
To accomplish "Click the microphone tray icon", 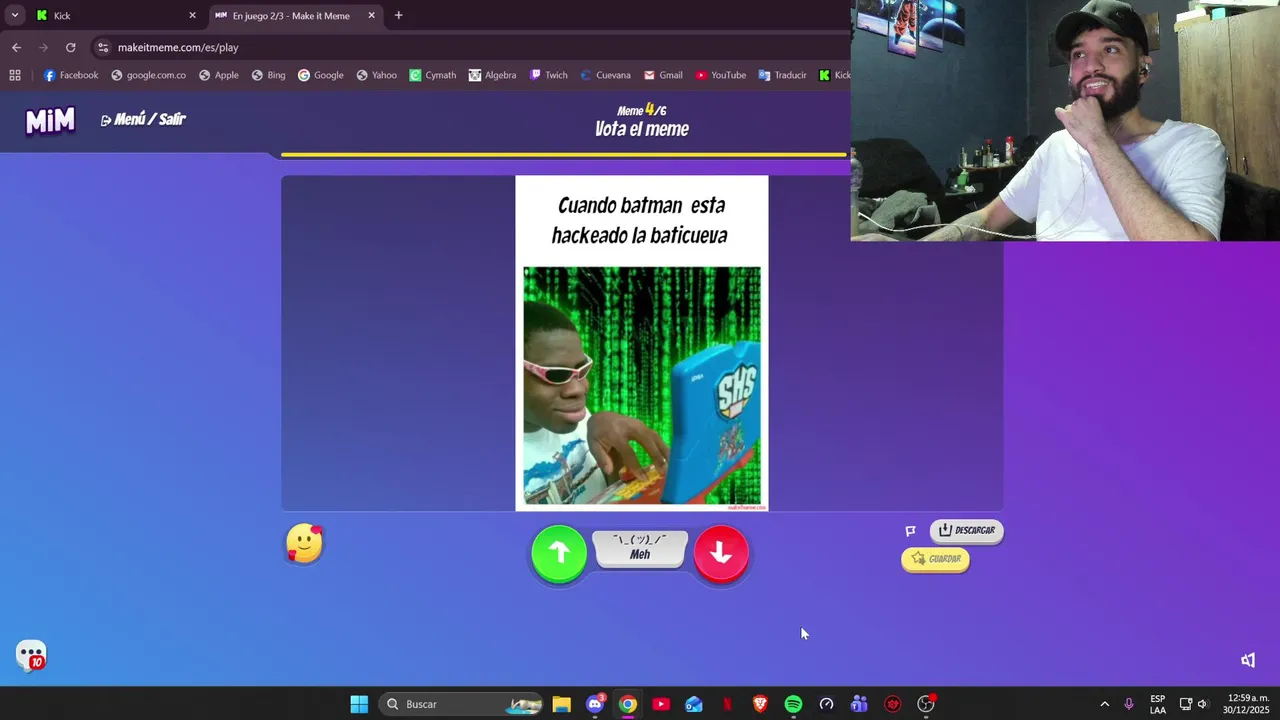I will 1129,704.
